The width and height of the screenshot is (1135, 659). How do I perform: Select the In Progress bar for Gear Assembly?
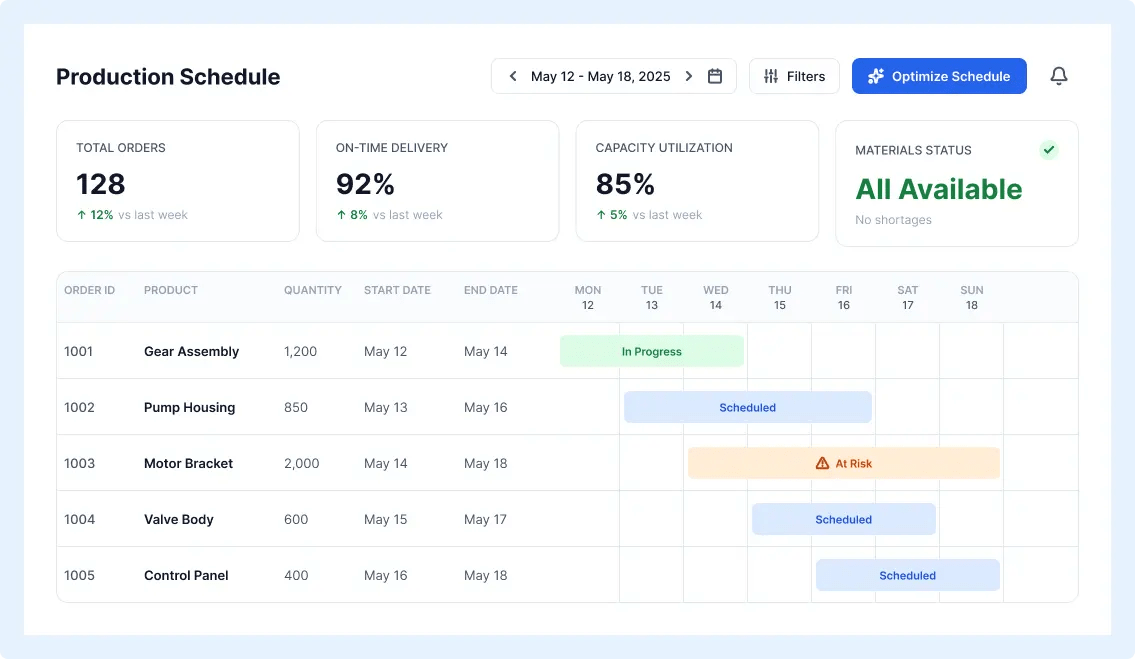[x=651, y=351]
